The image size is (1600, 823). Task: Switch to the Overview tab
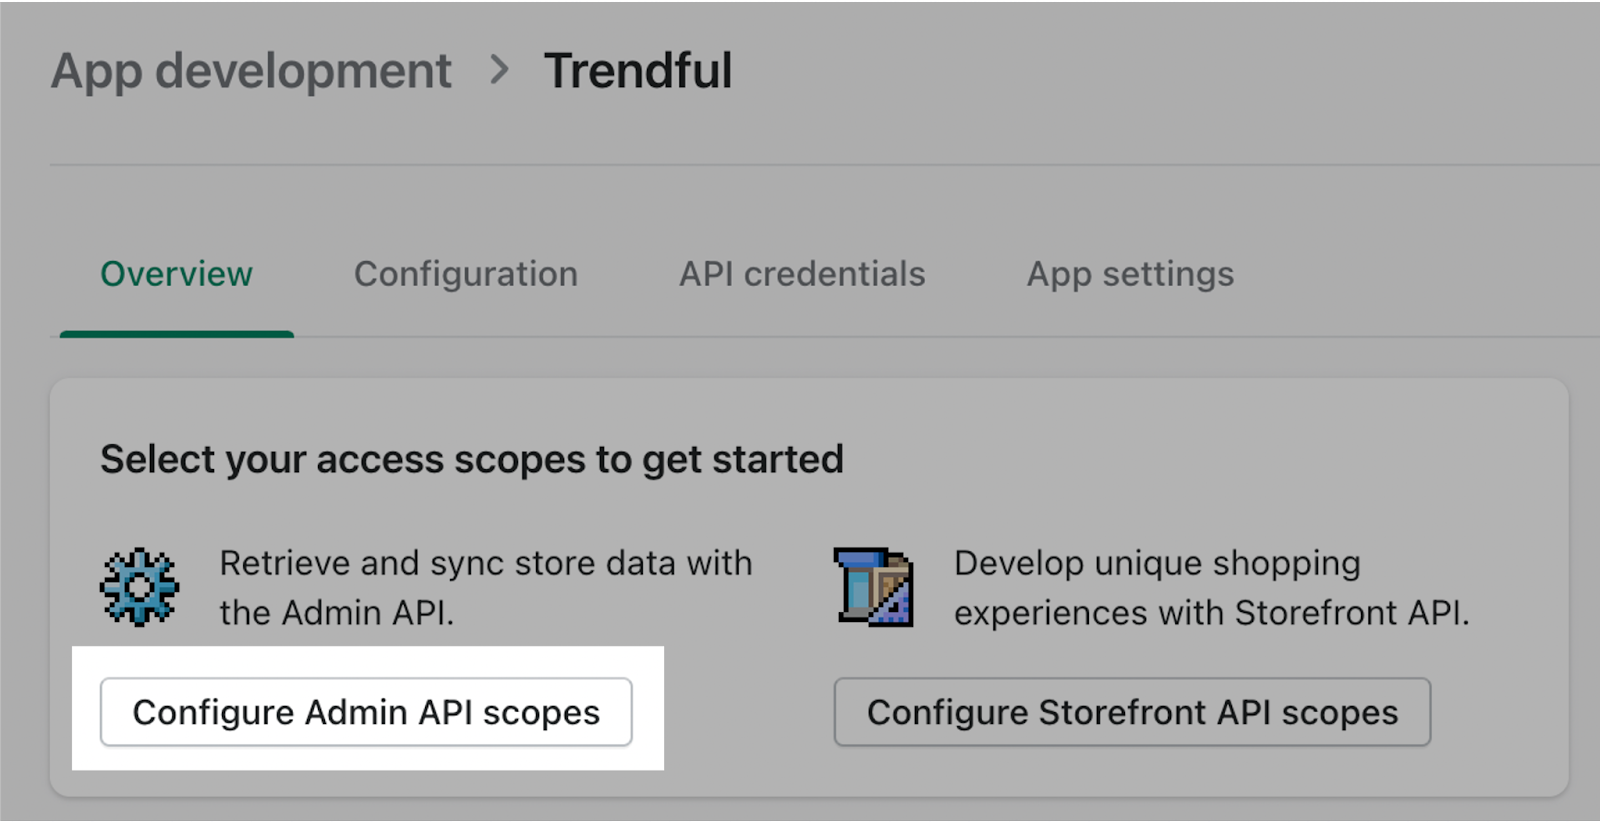[x=176, y=274]
